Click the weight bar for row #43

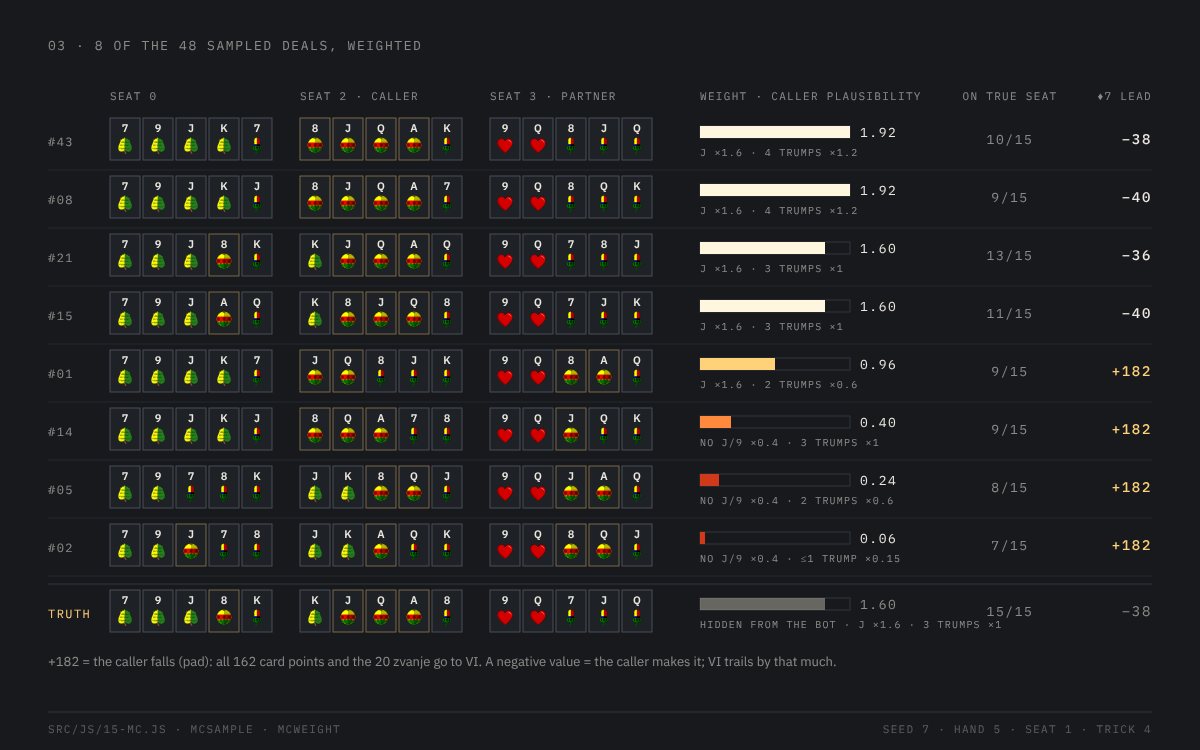pyautogui.click(x=775, y=132)
